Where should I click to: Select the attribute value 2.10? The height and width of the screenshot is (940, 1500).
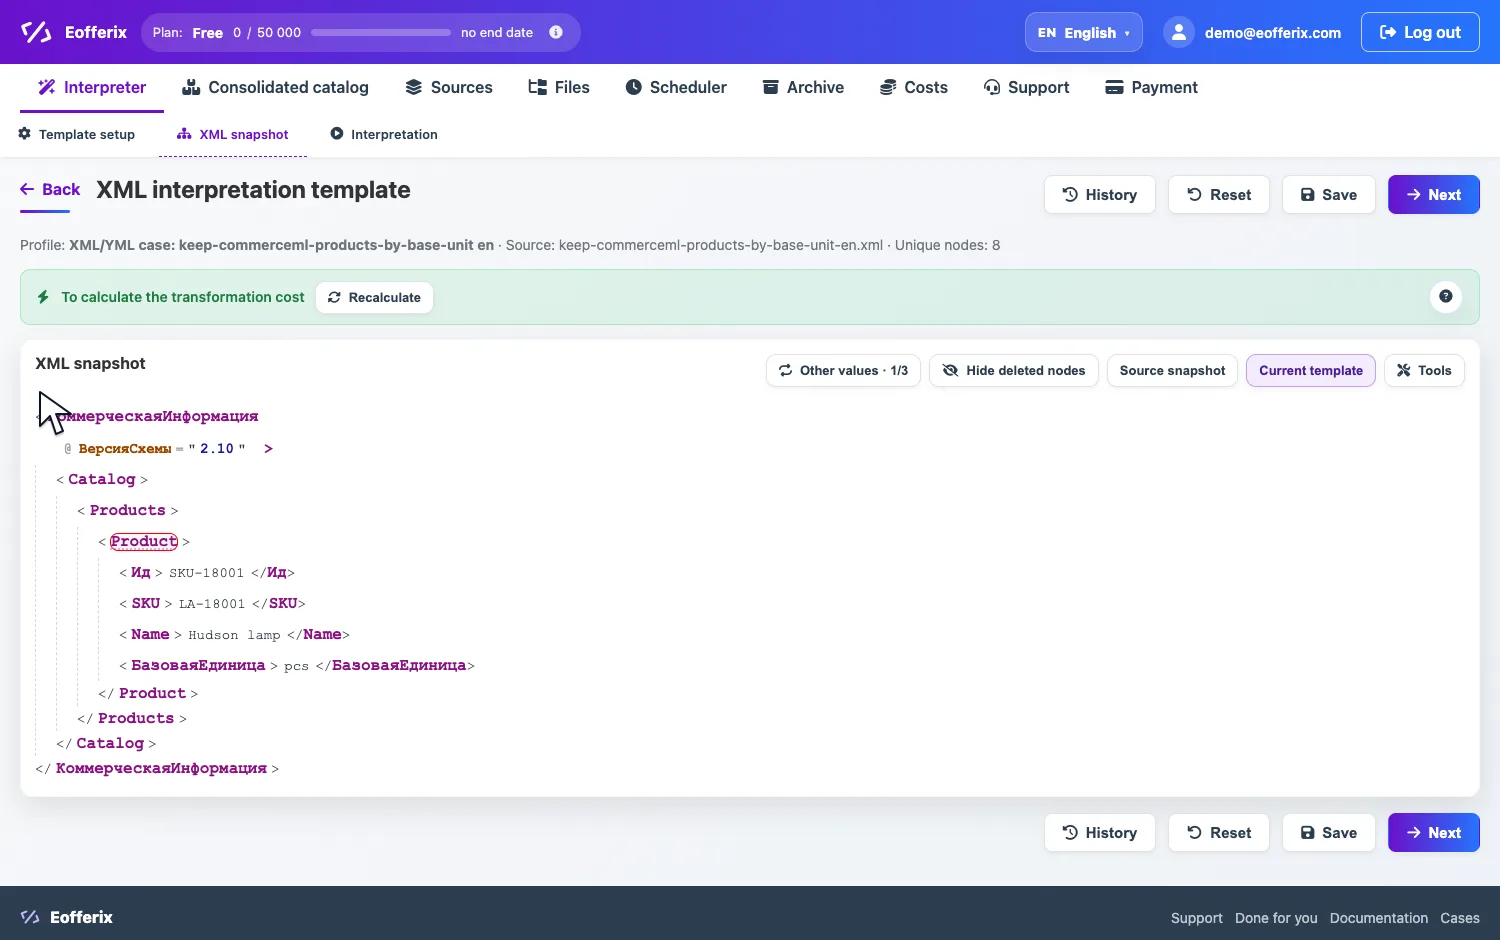pyautogui.click(x=217, y=449)
